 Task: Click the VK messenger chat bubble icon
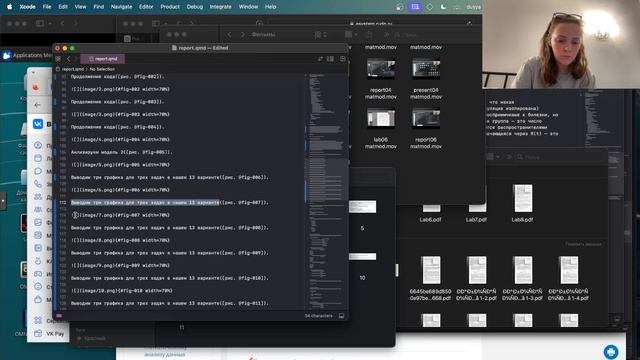pos(38,171)
